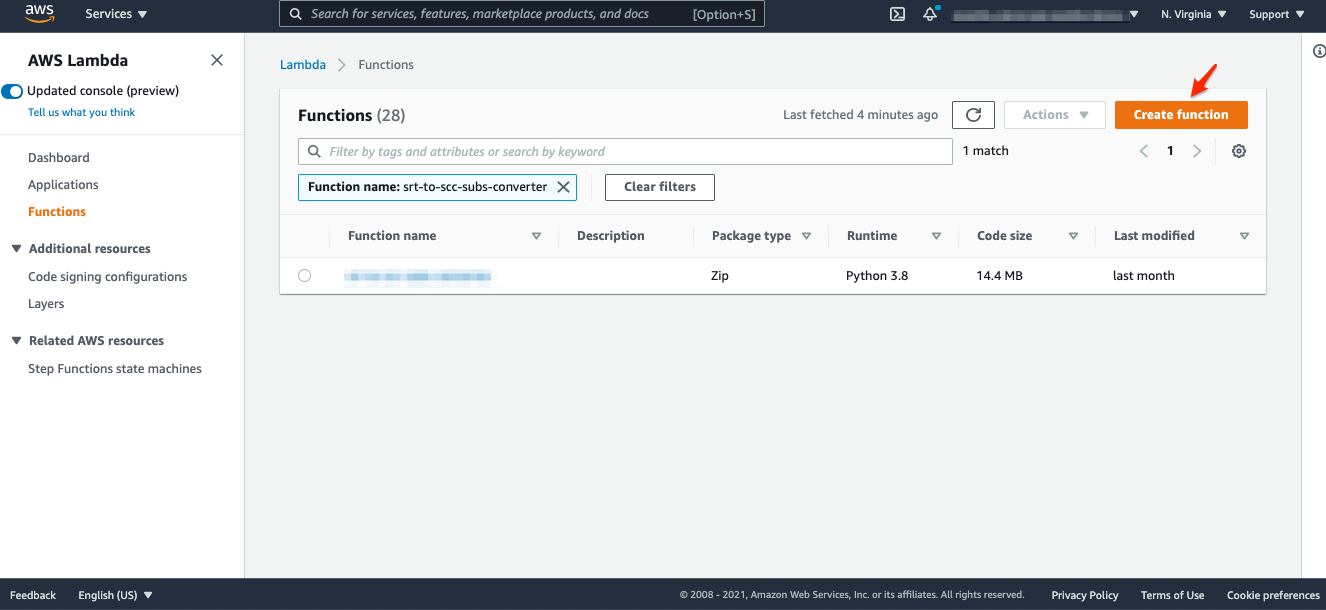Screen dimensions: 1326x610
Task: Open the English (US) language selector
Action: click(116, 595)
